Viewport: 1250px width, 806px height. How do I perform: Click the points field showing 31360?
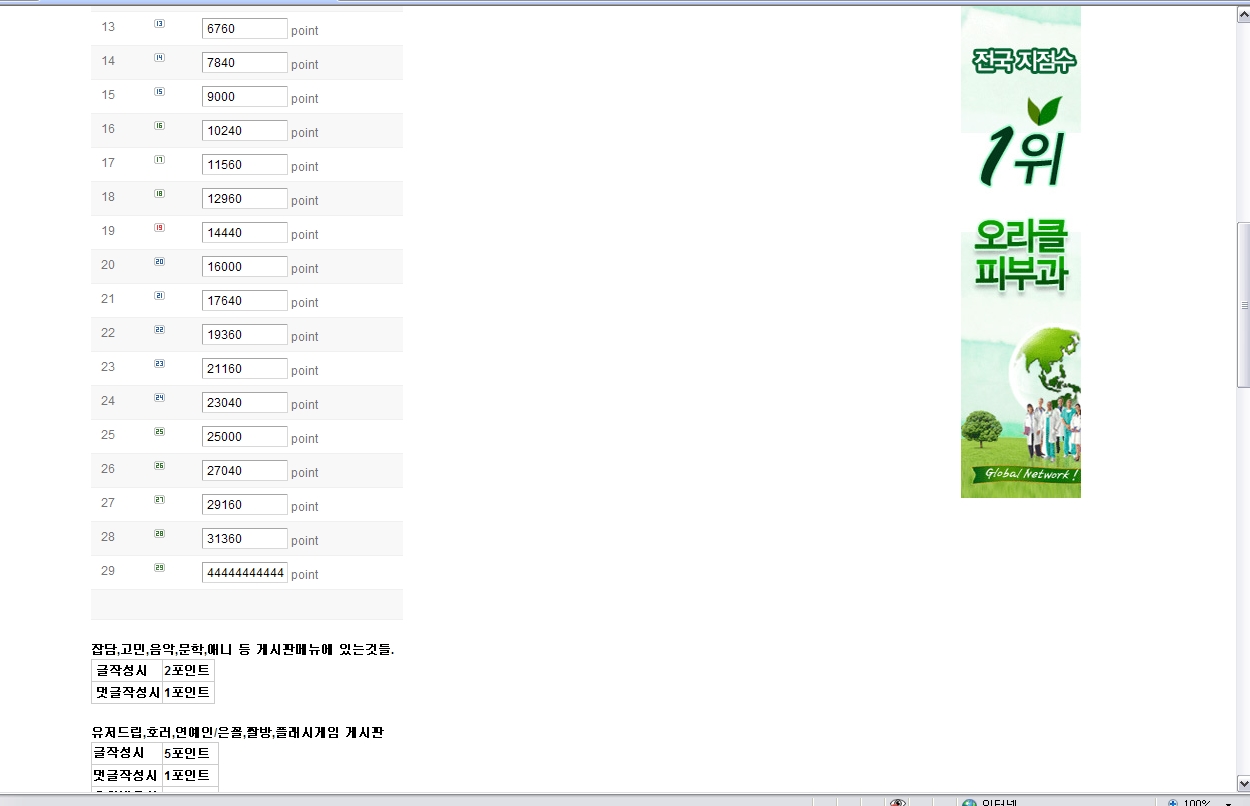click(x=245, y=539)
